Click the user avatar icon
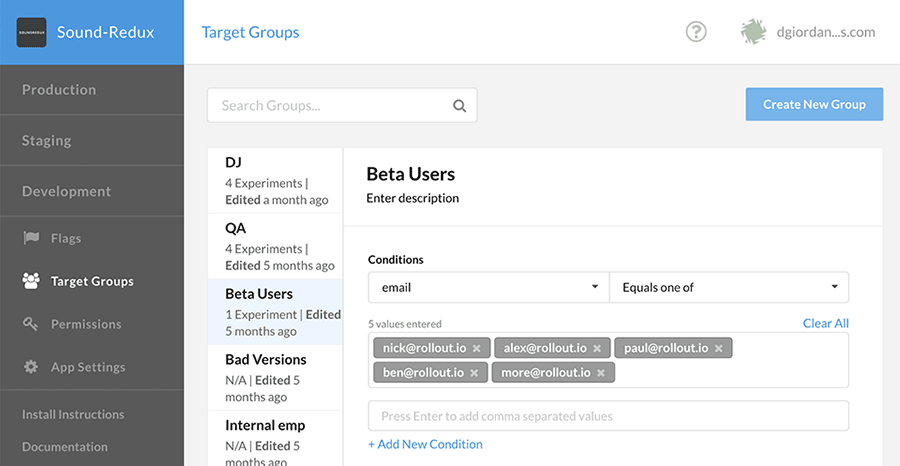The width and height of the screenshot is (900, 466). (753, 32)
